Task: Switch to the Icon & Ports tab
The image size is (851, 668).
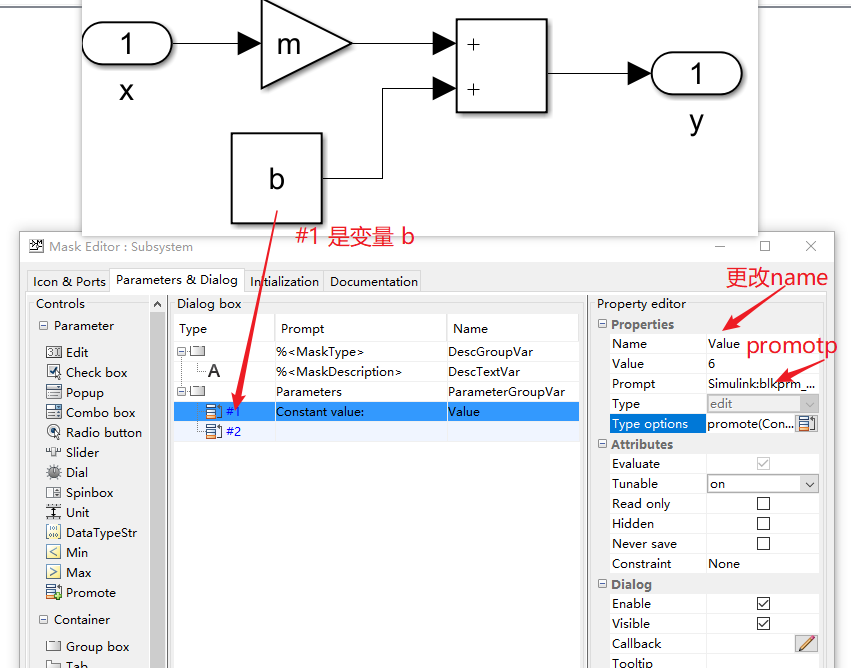Action: pyautogui.click(x=69, y=282)
